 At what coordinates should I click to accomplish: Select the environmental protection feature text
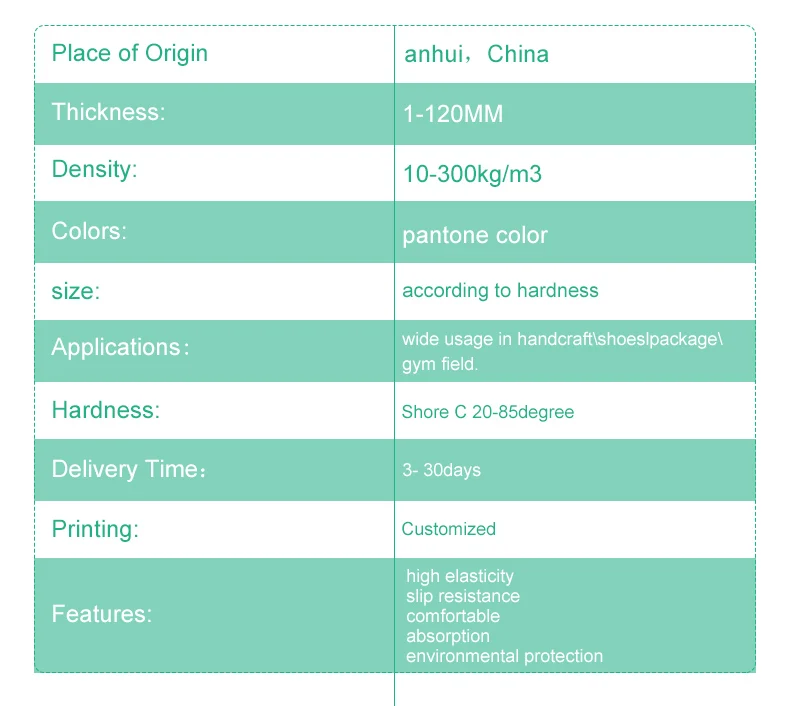pos(504,656)
